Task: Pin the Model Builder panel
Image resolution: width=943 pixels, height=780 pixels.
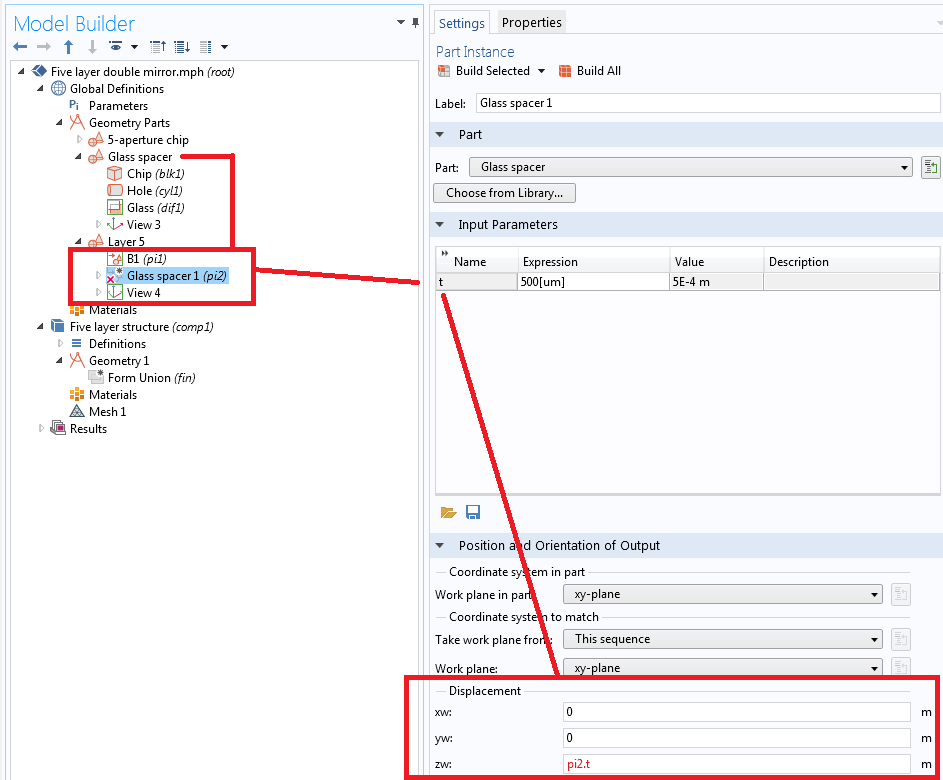Action: (416, 22)
